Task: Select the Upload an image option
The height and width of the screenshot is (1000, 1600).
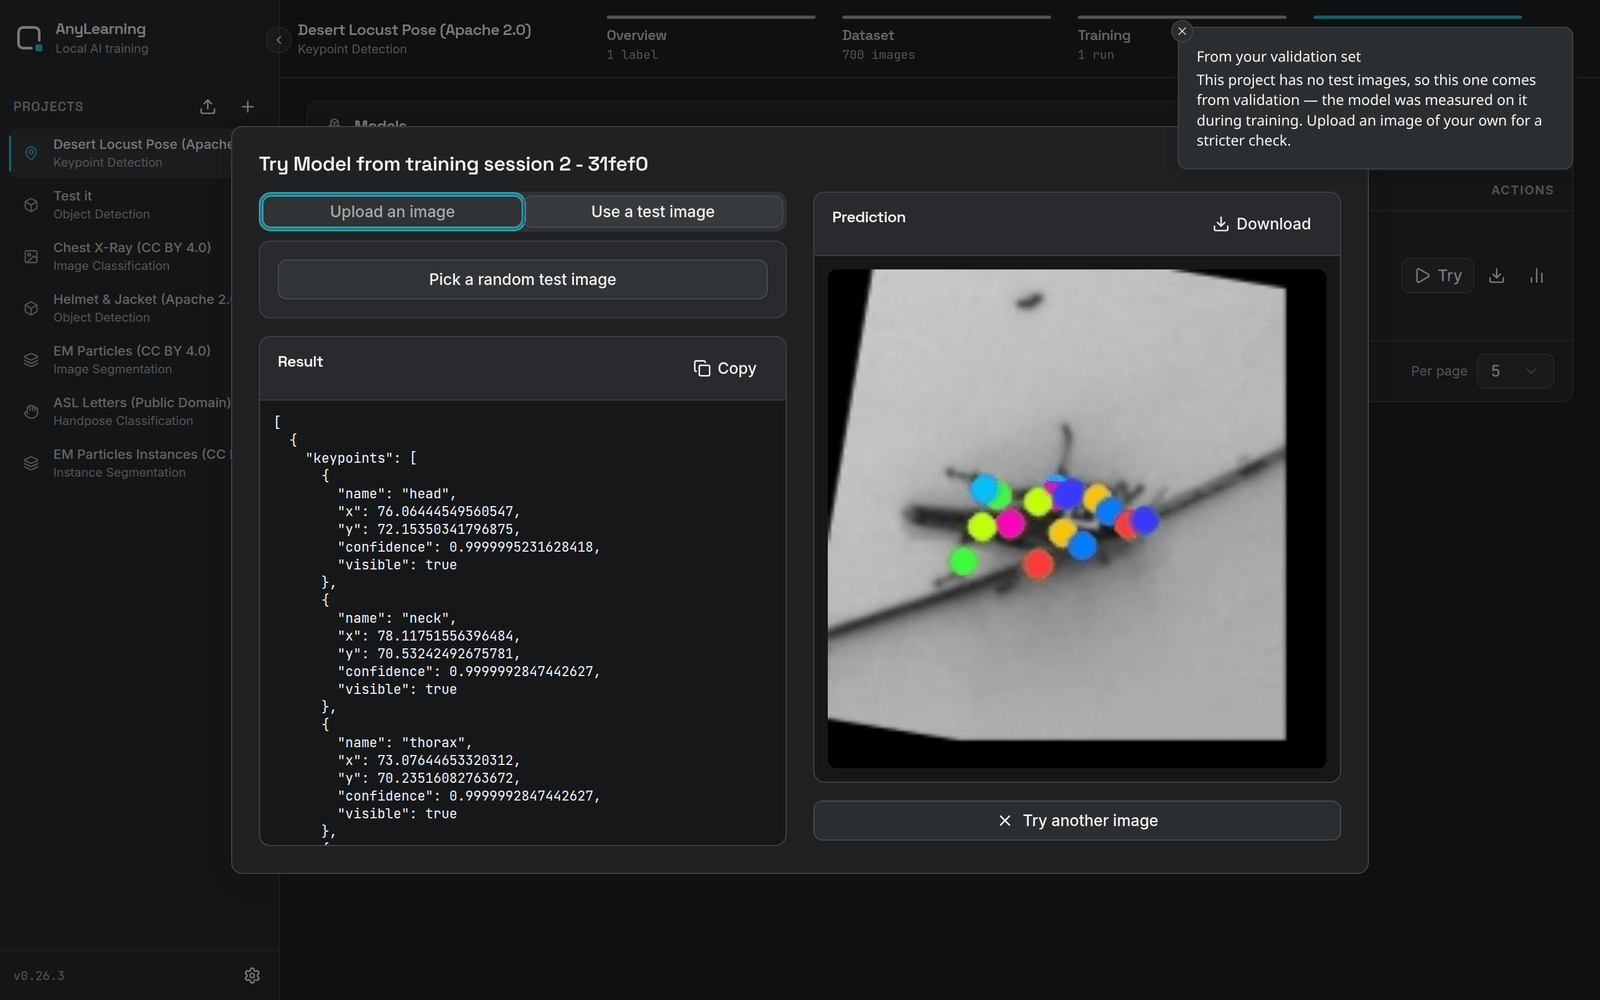Action: 392,212
